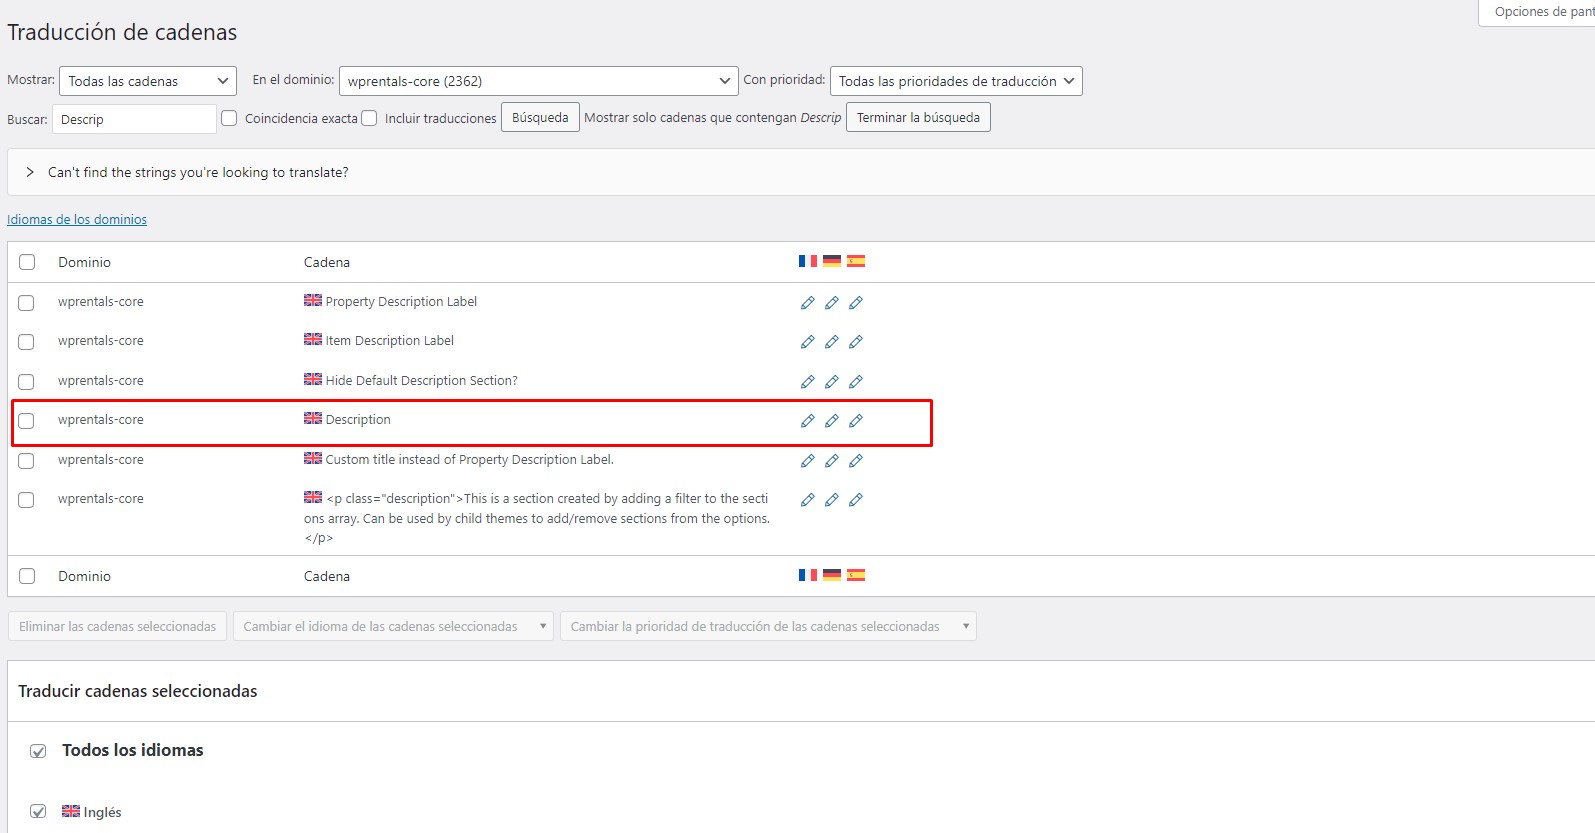Enable Incluir traducciones option
The width and height of the screenshot is (1595, 833).
click(x=369, y=118)
